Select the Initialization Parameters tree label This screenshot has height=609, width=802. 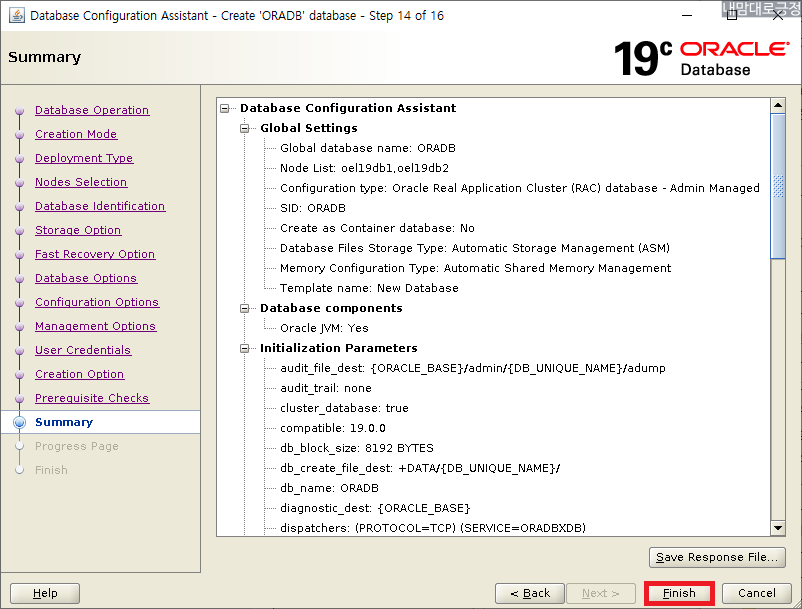point(339,348)
